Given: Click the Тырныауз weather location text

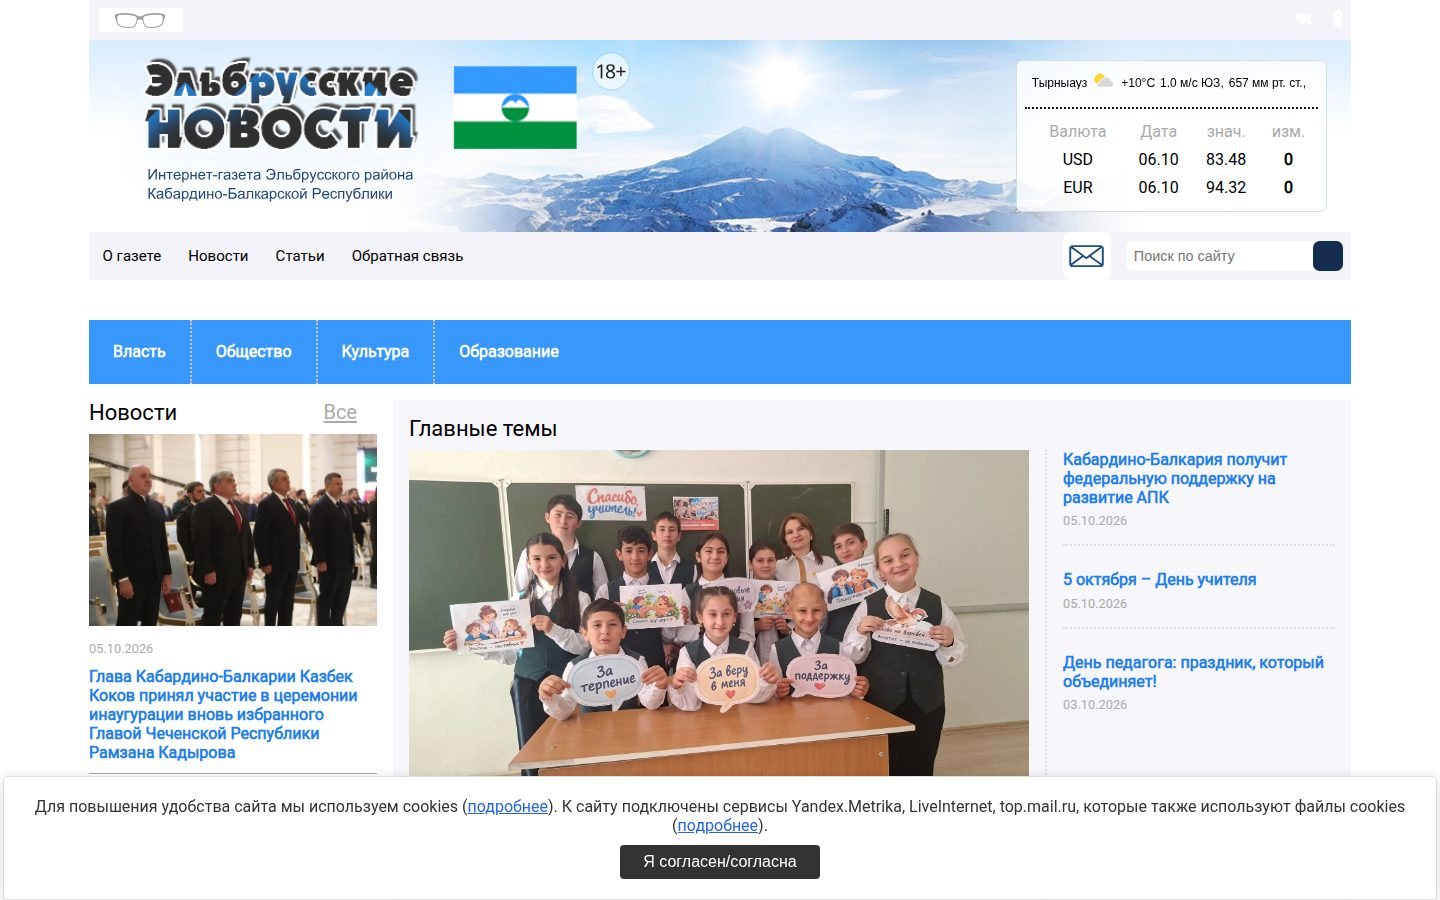Looking at the screenshot, I should [1059, 83].
